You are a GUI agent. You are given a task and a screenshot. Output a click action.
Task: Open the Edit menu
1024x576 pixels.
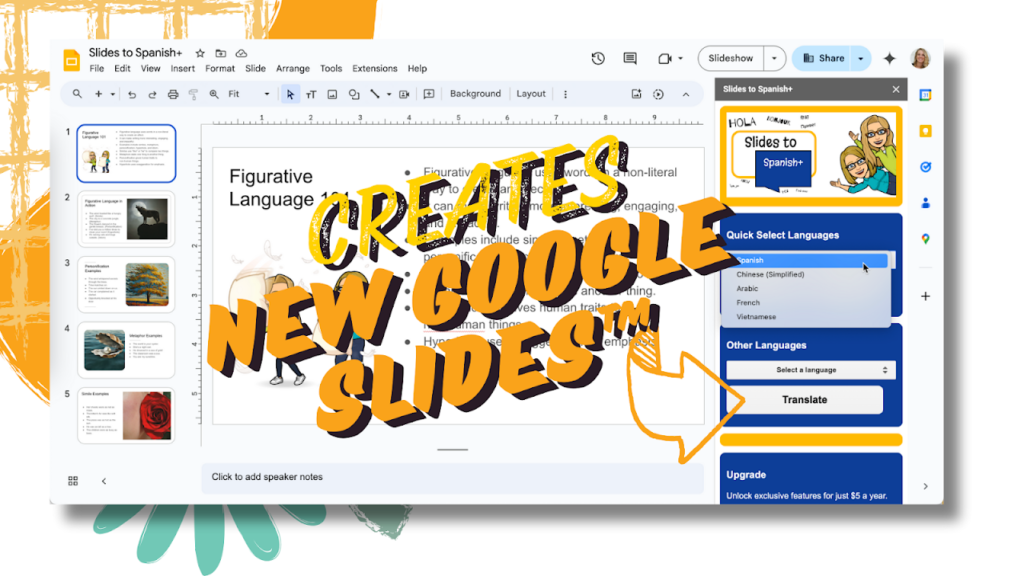122,69
